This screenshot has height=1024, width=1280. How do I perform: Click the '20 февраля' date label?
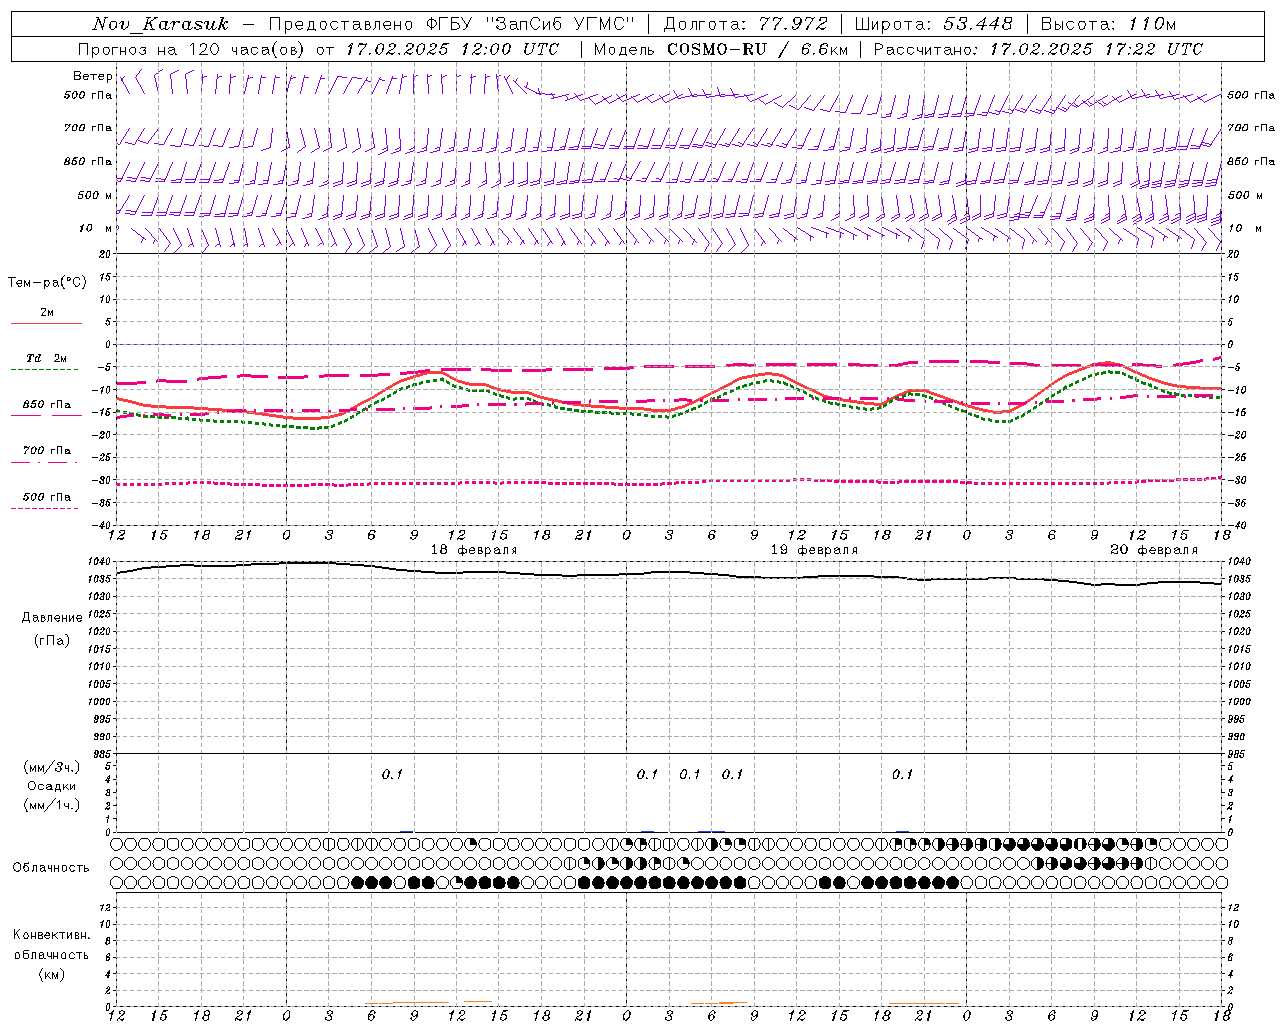[x=1154, y=550]
